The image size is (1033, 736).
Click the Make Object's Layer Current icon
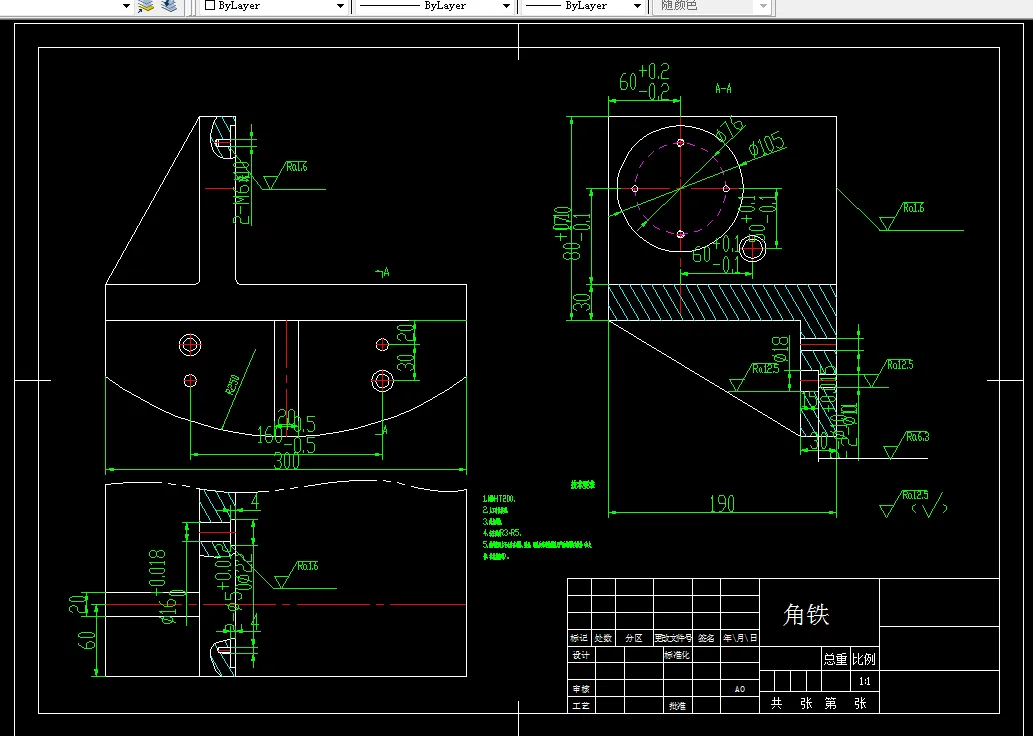146,6
